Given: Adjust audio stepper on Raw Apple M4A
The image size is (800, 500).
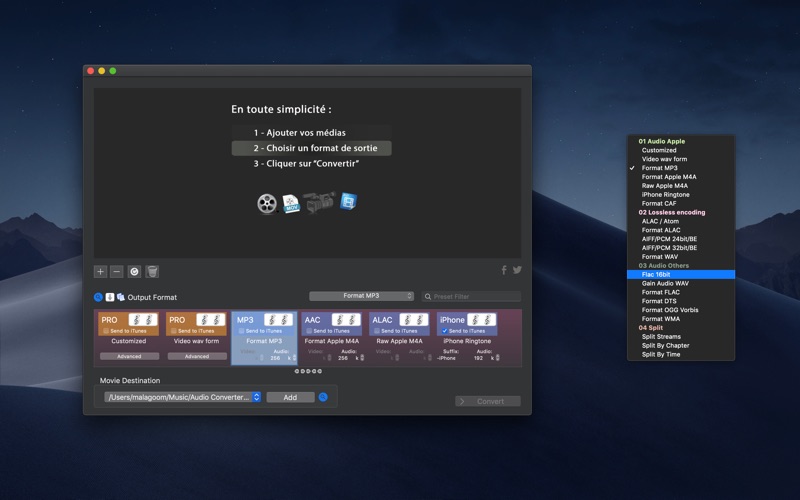Looking at the screenshot, I should click(x=430, y=358).
